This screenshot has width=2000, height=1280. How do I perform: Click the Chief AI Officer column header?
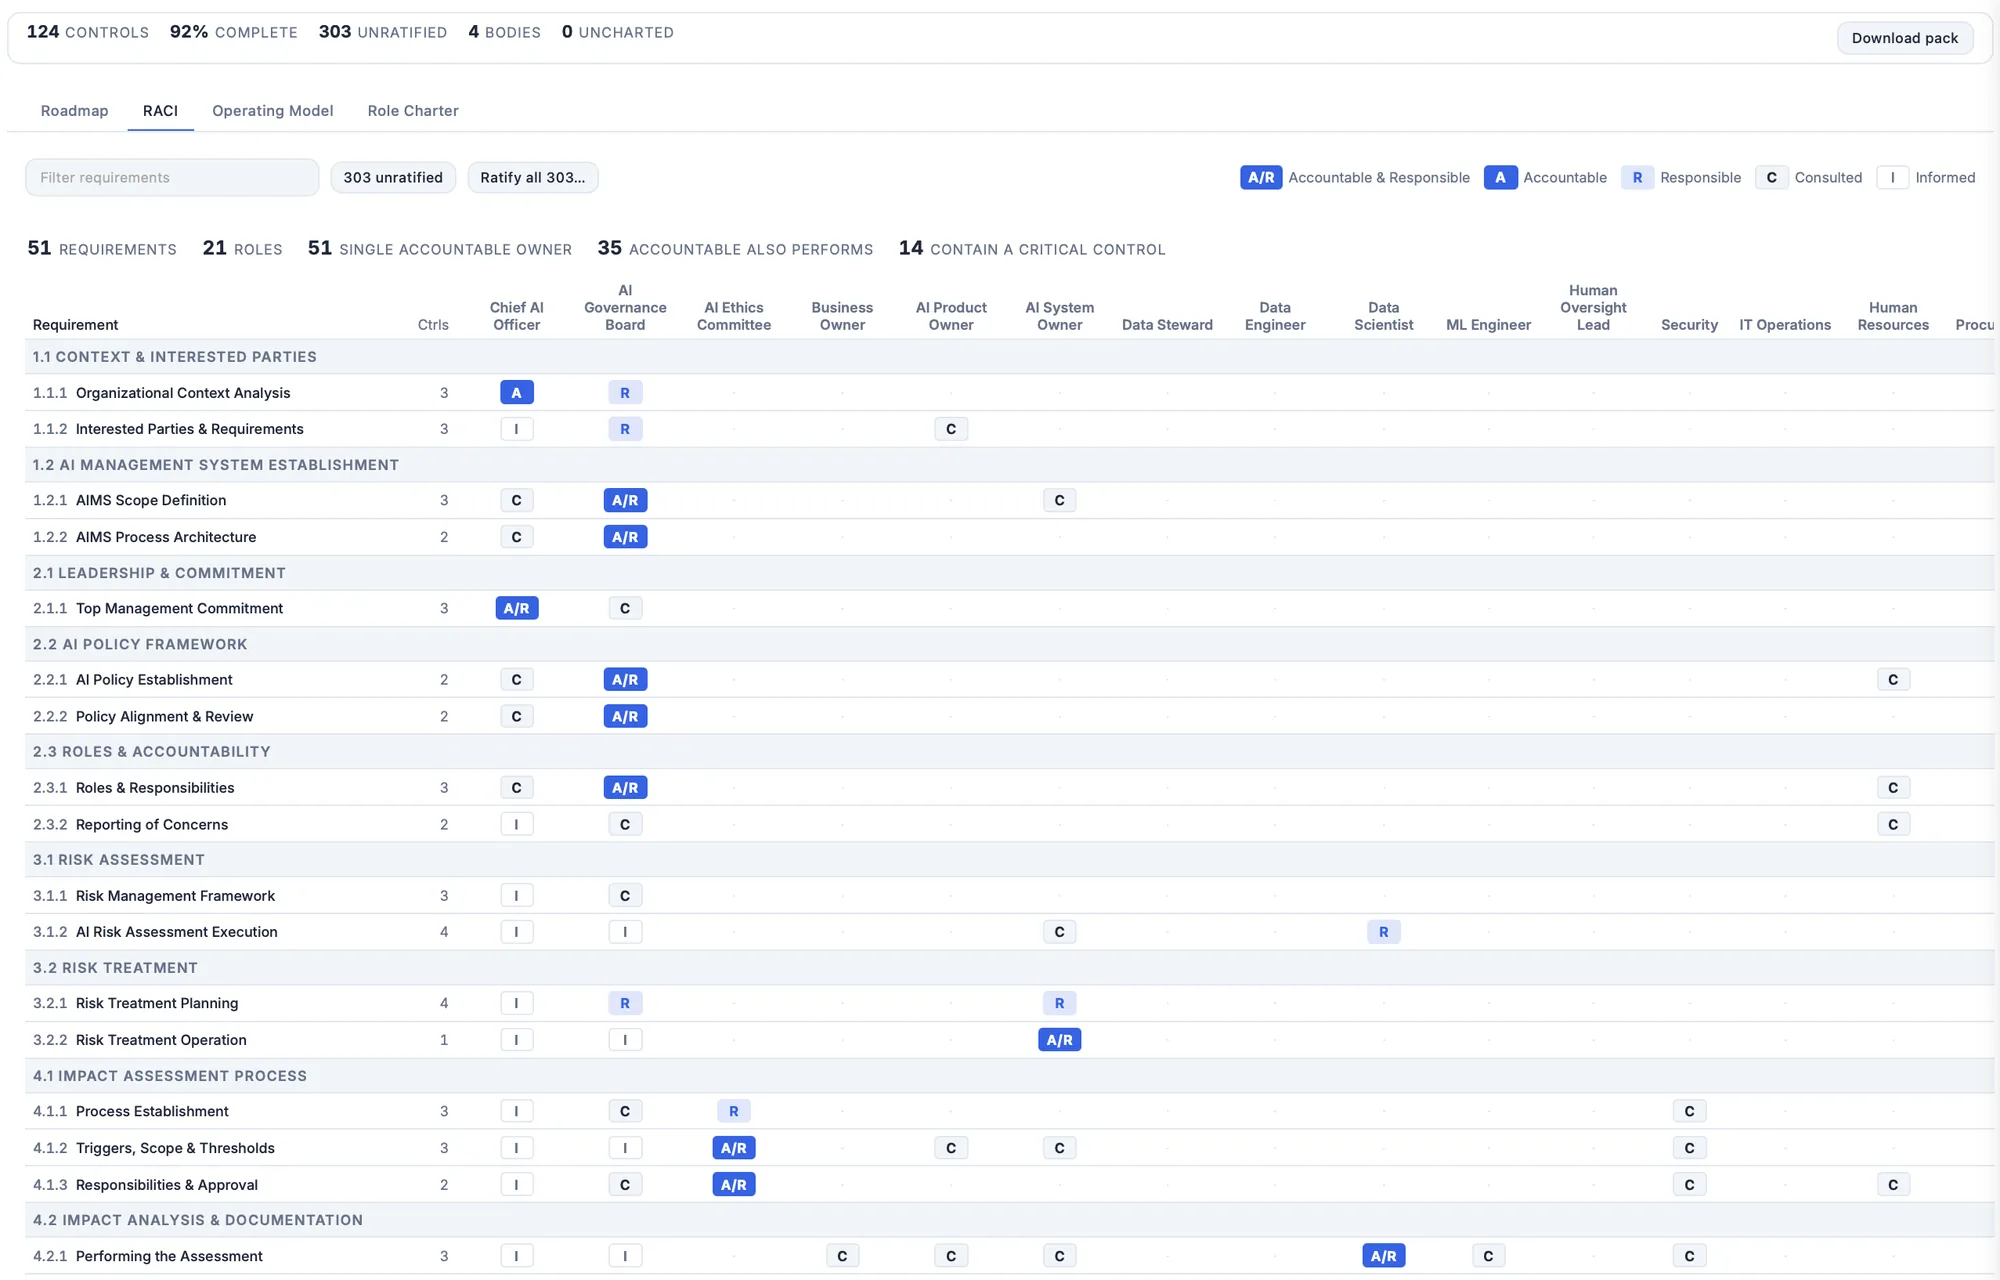click(517, 316)
